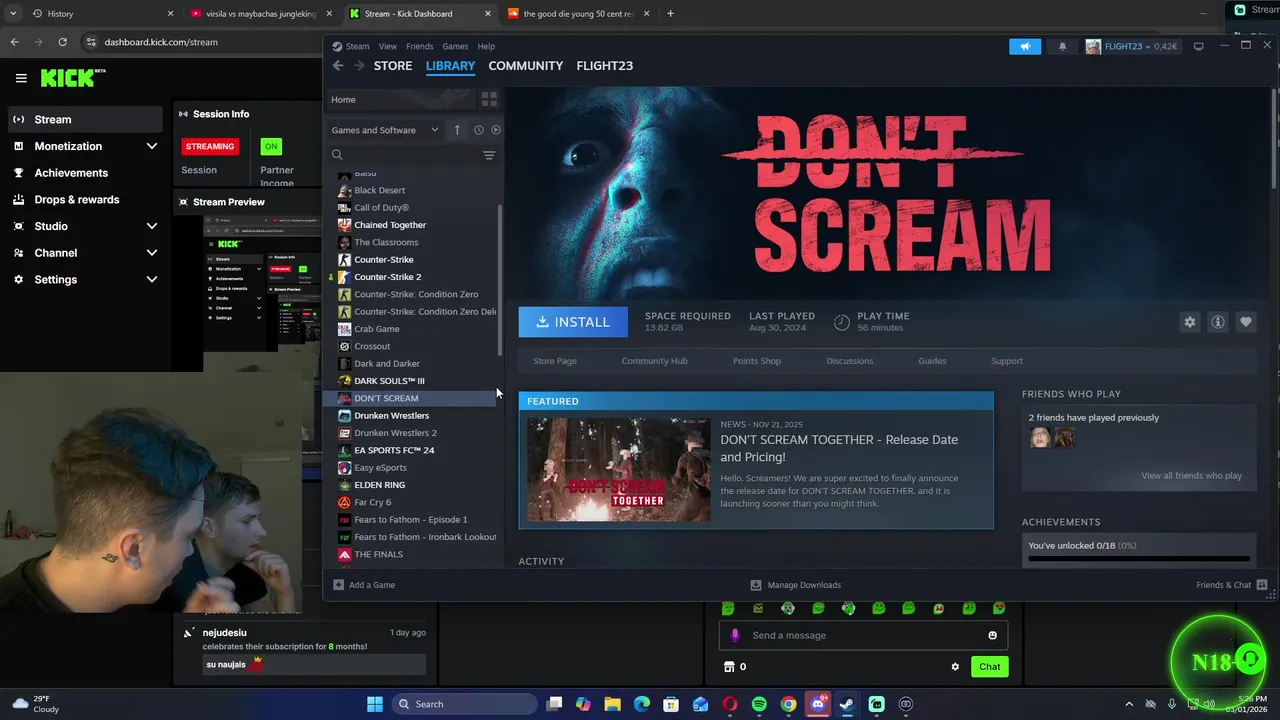Screen dimensions: 1280x720
Task: Open emoji picker in Kick chat box
Action: tap(992, 635)
